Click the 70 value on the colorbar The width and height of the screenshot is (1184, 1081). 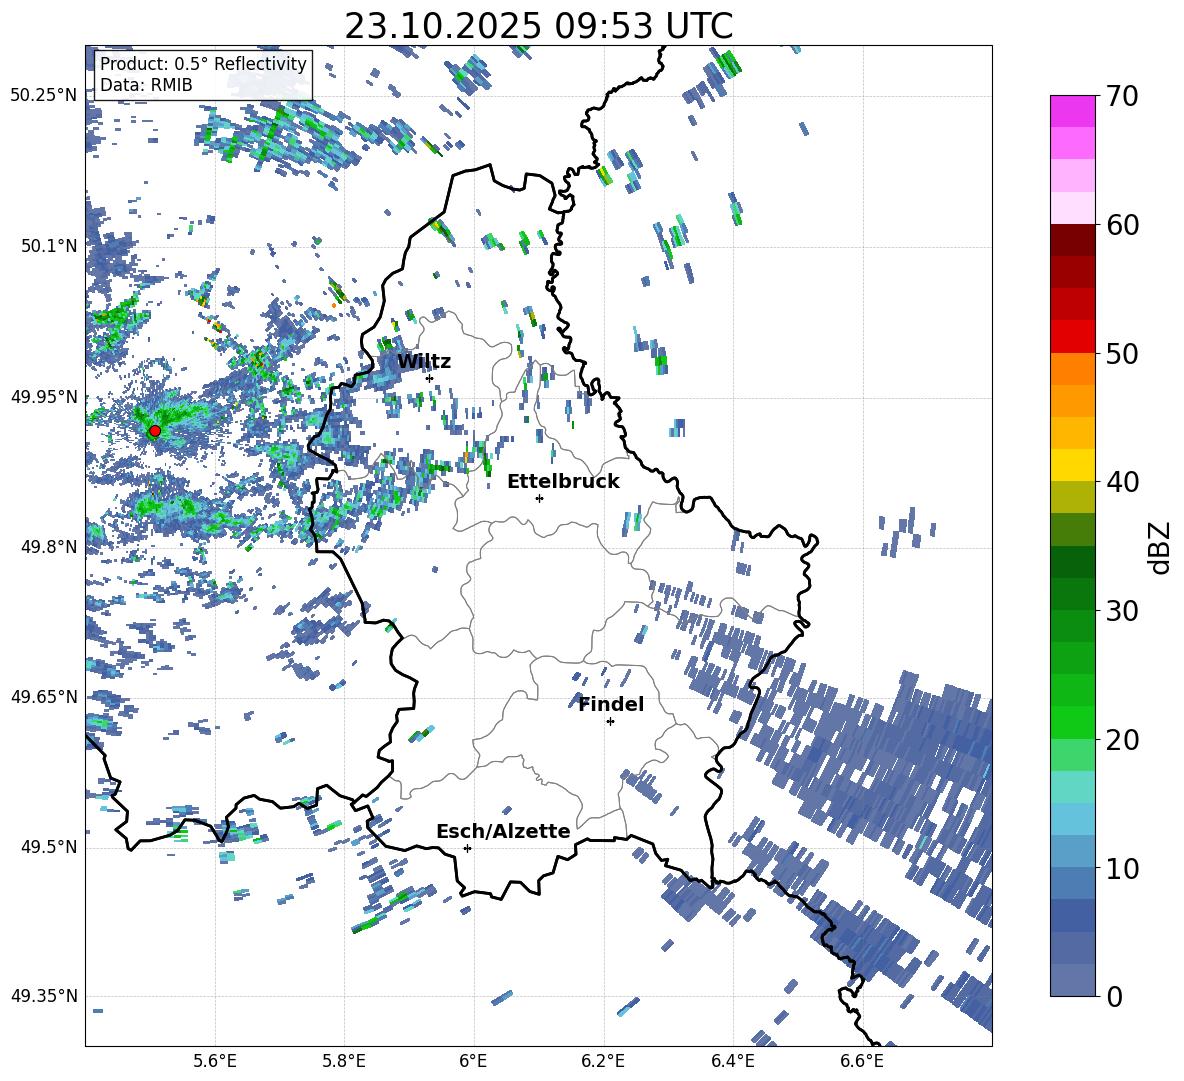[1122, 97]
